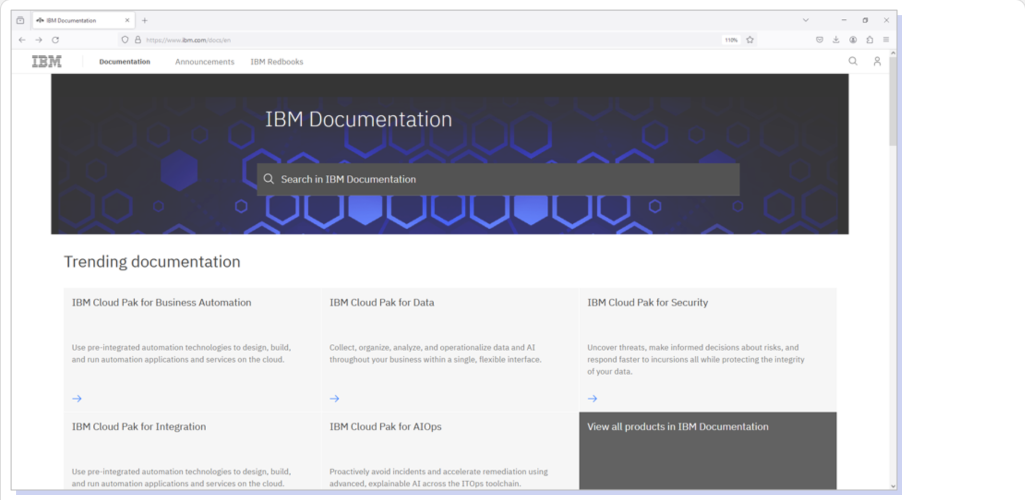Bookmark this page with star icon
The width and height of the screenshot is (1025, 500).
(750, 40)
